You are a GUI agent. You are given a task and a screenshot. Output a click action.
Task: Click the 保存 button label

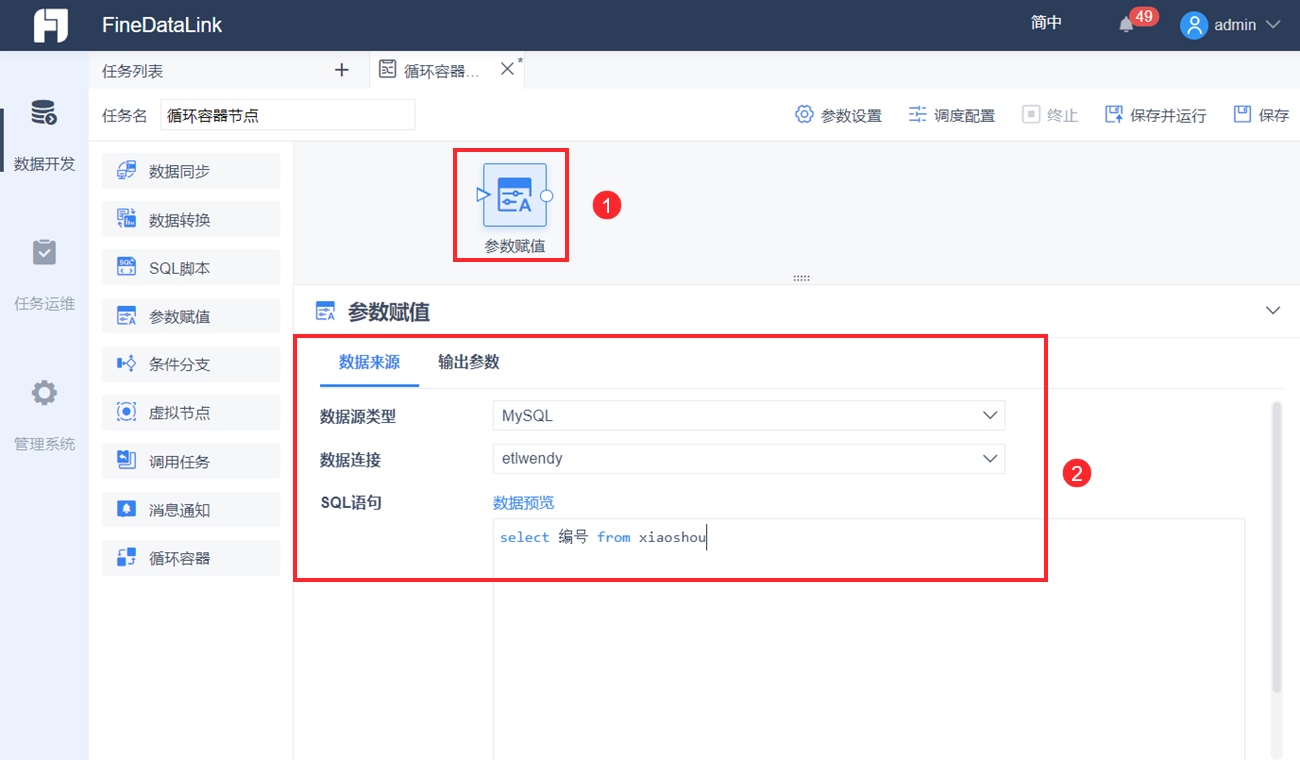tap(1274, 116)
